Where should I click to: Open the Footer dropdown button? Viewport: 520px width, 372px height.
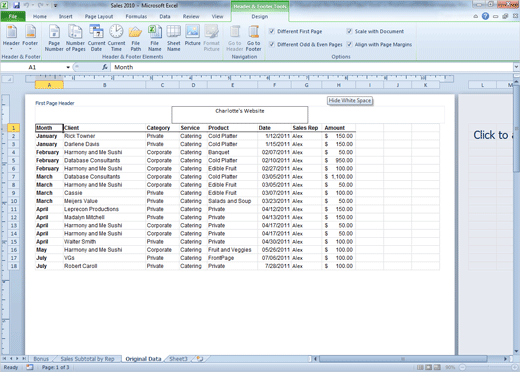30,38
